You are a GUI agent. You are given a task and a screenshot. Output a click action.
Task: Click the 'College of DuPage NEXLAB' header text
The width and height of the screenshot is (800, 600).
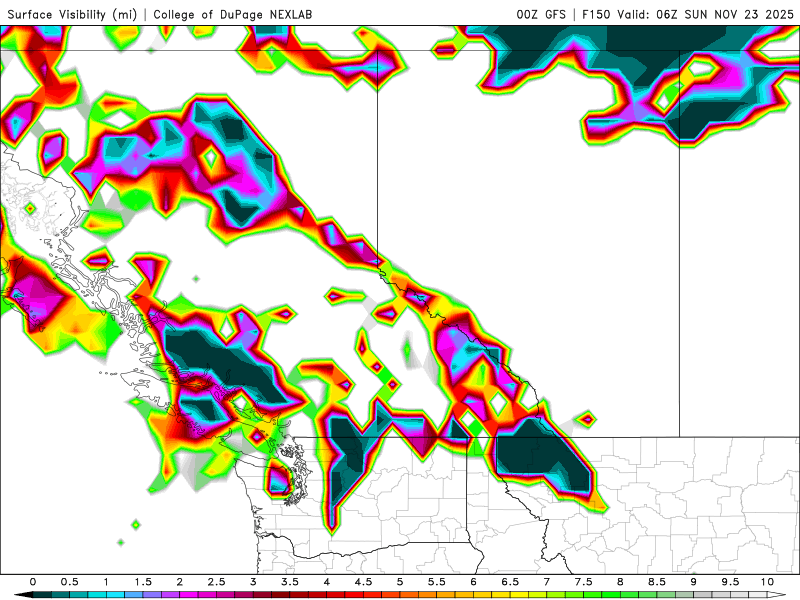click(x=233, y=15)
